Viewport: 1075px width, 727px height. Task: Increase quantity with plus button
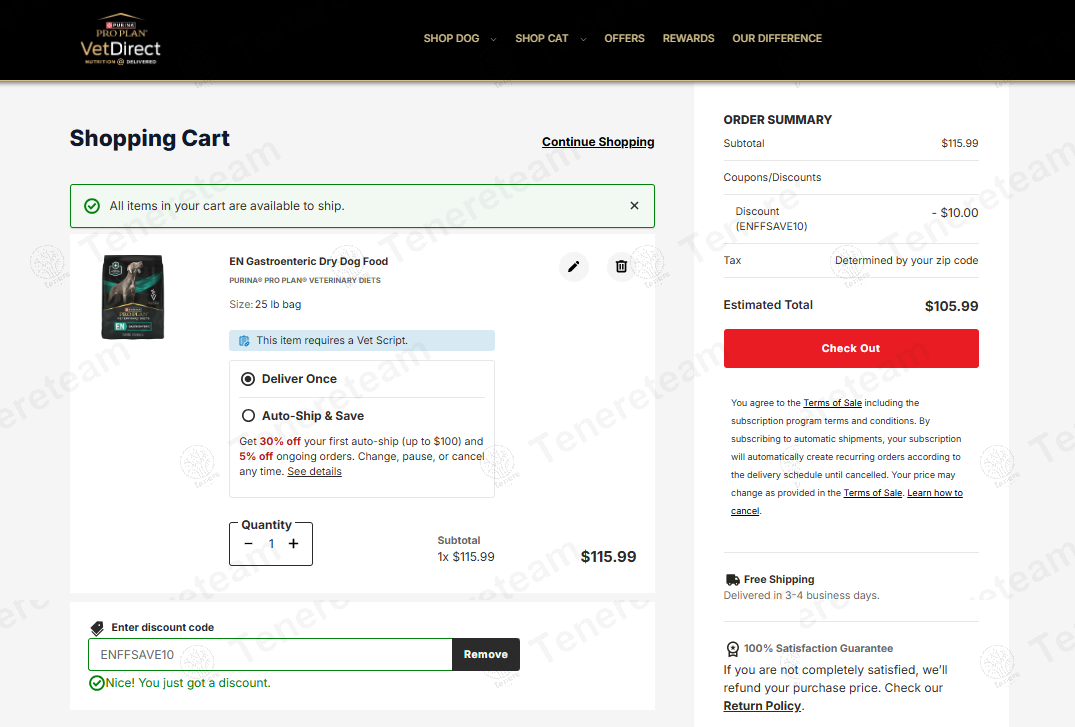(293, 544)
